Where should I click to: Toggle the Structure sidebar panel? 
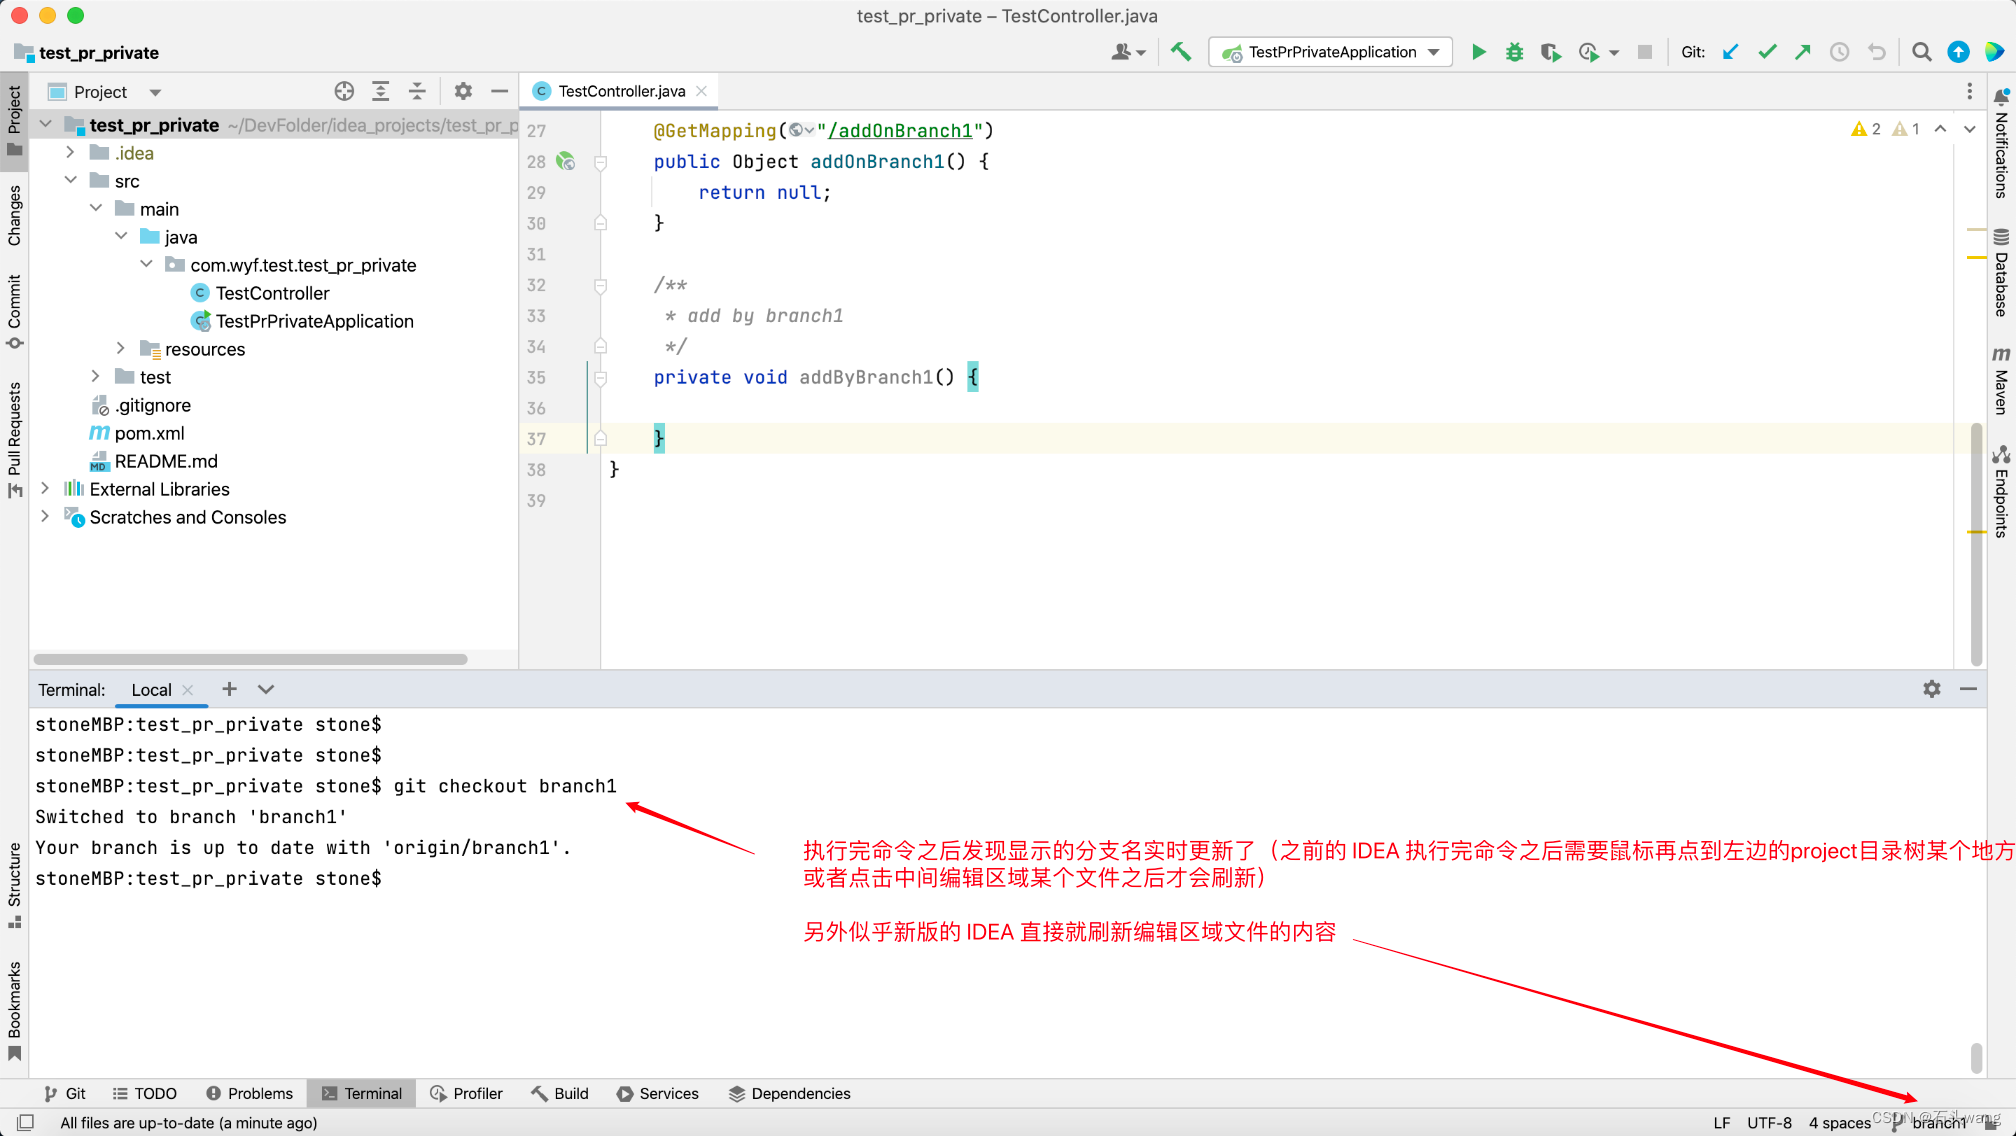14,886
